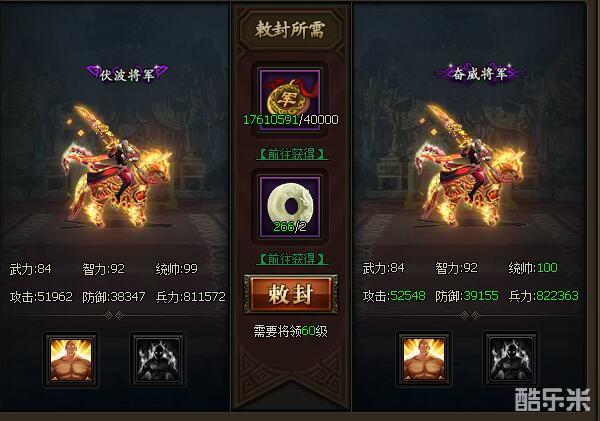Select the greyed locked skill icon under 奋威将军
This screenshot has width=600, height=421.
pos(511,360)
